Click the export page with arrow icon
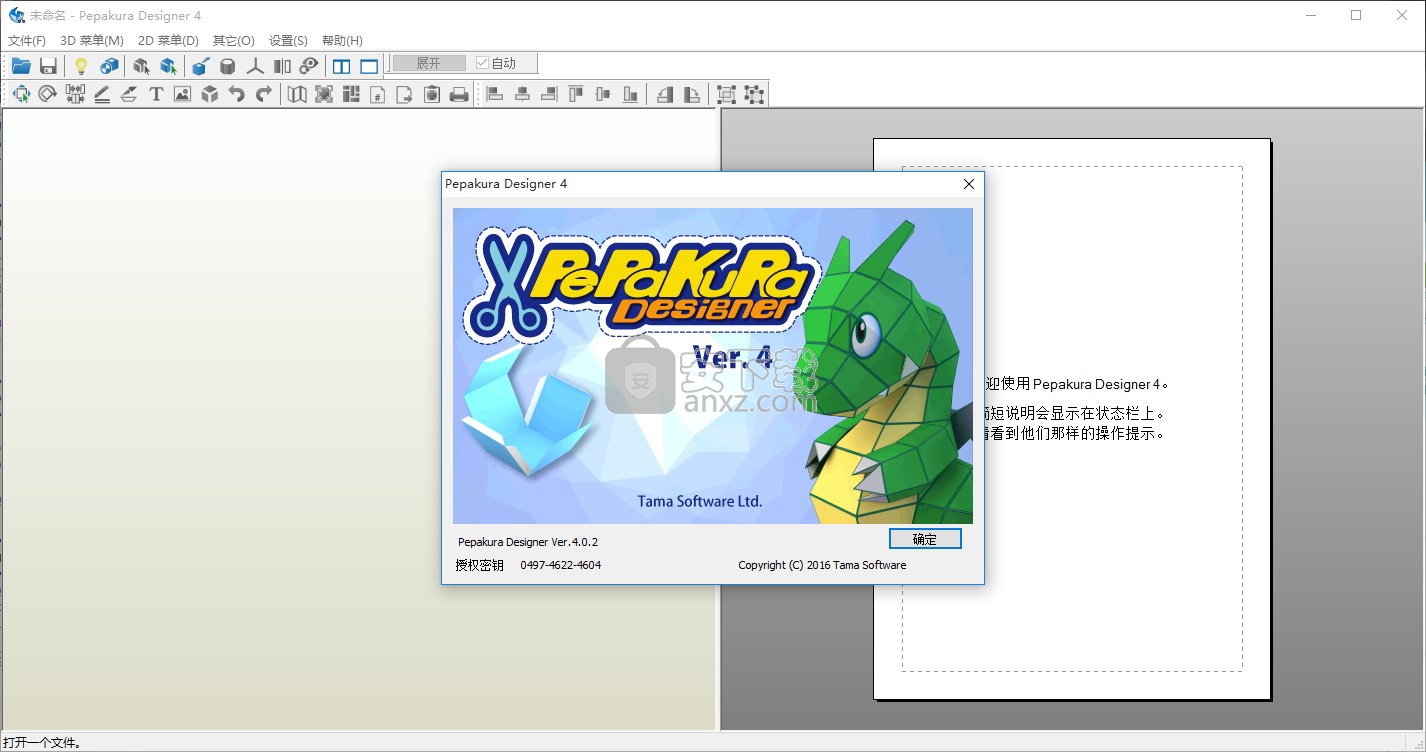Image resolution: width=1426 pixels, height=752 pixels. pos(405,94)
